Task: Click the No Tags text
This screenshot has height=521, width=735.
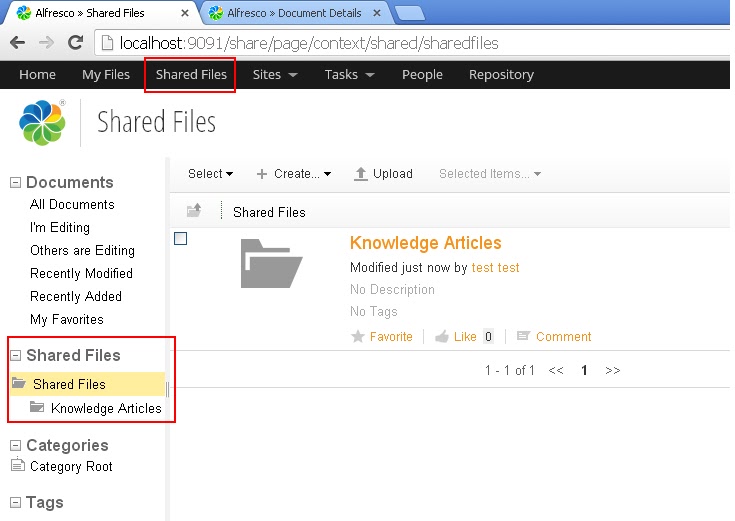Action: pos(374,311)
